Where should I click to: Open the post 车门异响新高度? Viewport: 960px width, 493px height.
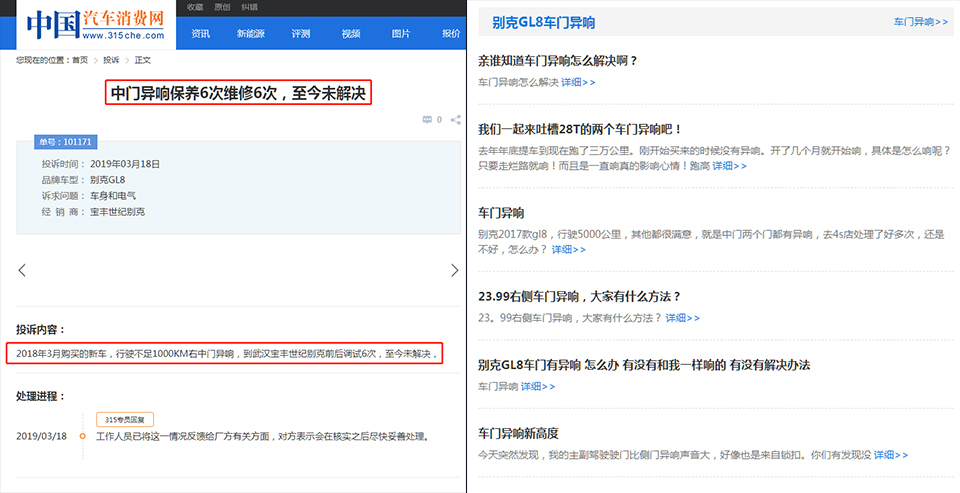(x=518, y=434)
